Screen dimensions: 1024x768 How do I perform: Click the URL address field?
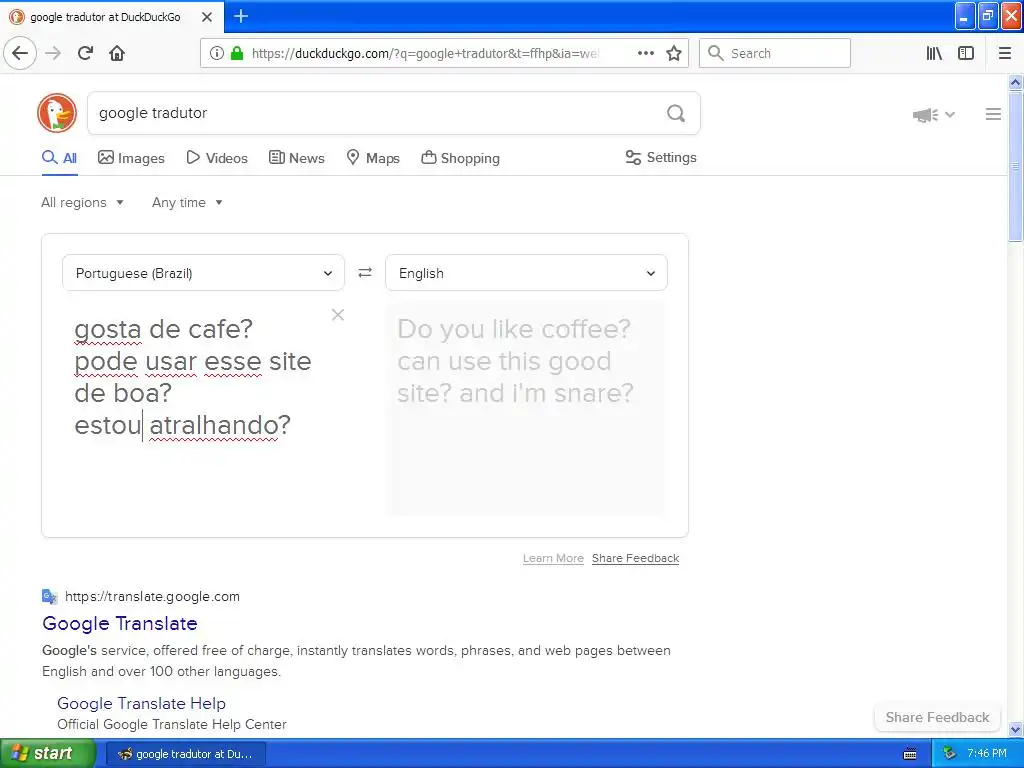point(426,54)
